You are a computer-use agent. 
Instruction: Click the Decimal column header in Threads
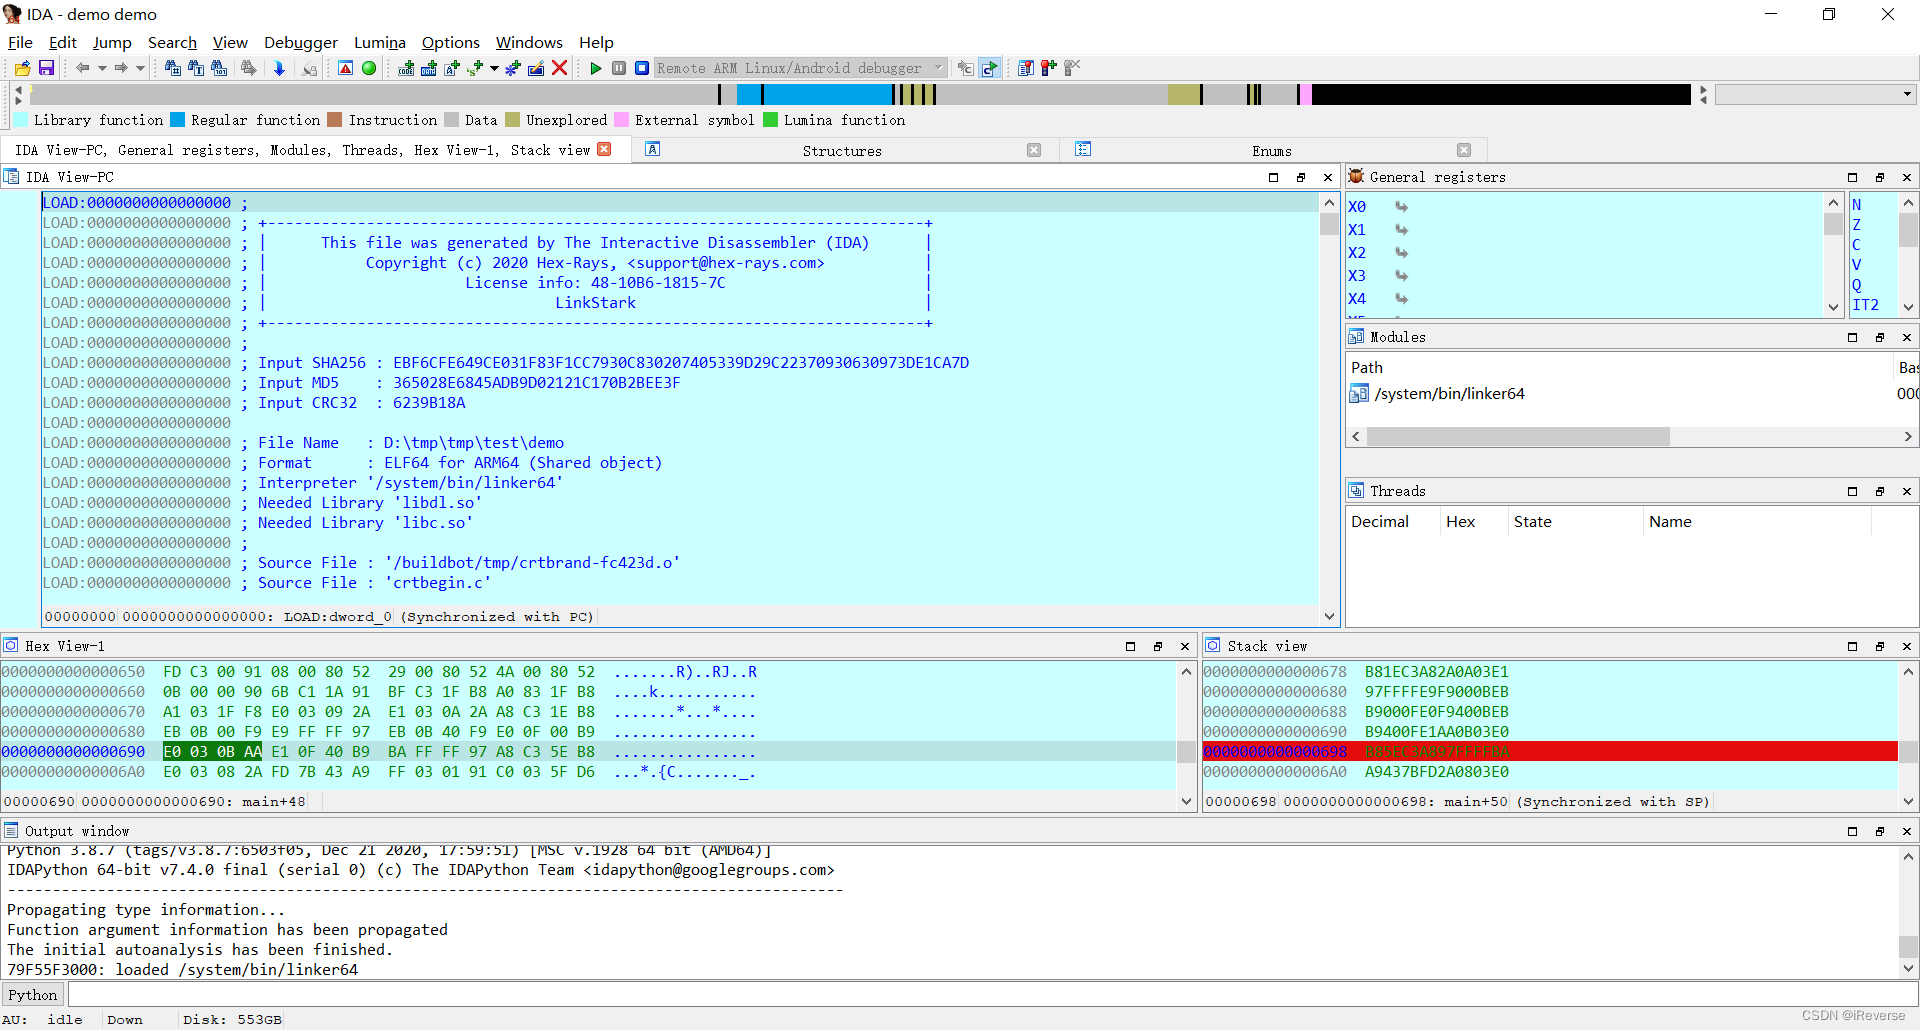click(x=1380, y=522)
